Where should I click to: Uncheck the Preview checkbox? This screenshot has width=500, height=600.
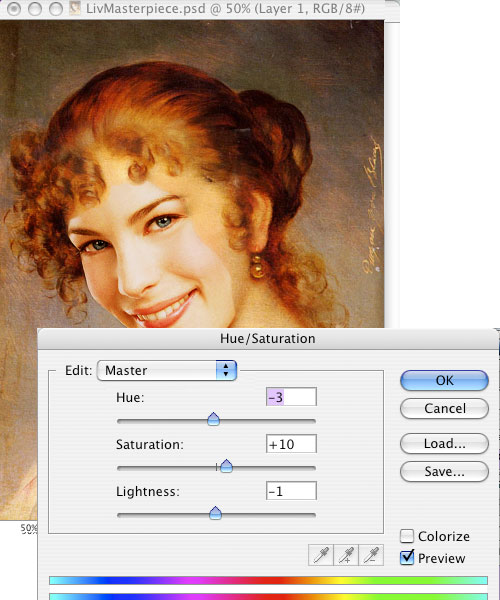coord(407,558)
